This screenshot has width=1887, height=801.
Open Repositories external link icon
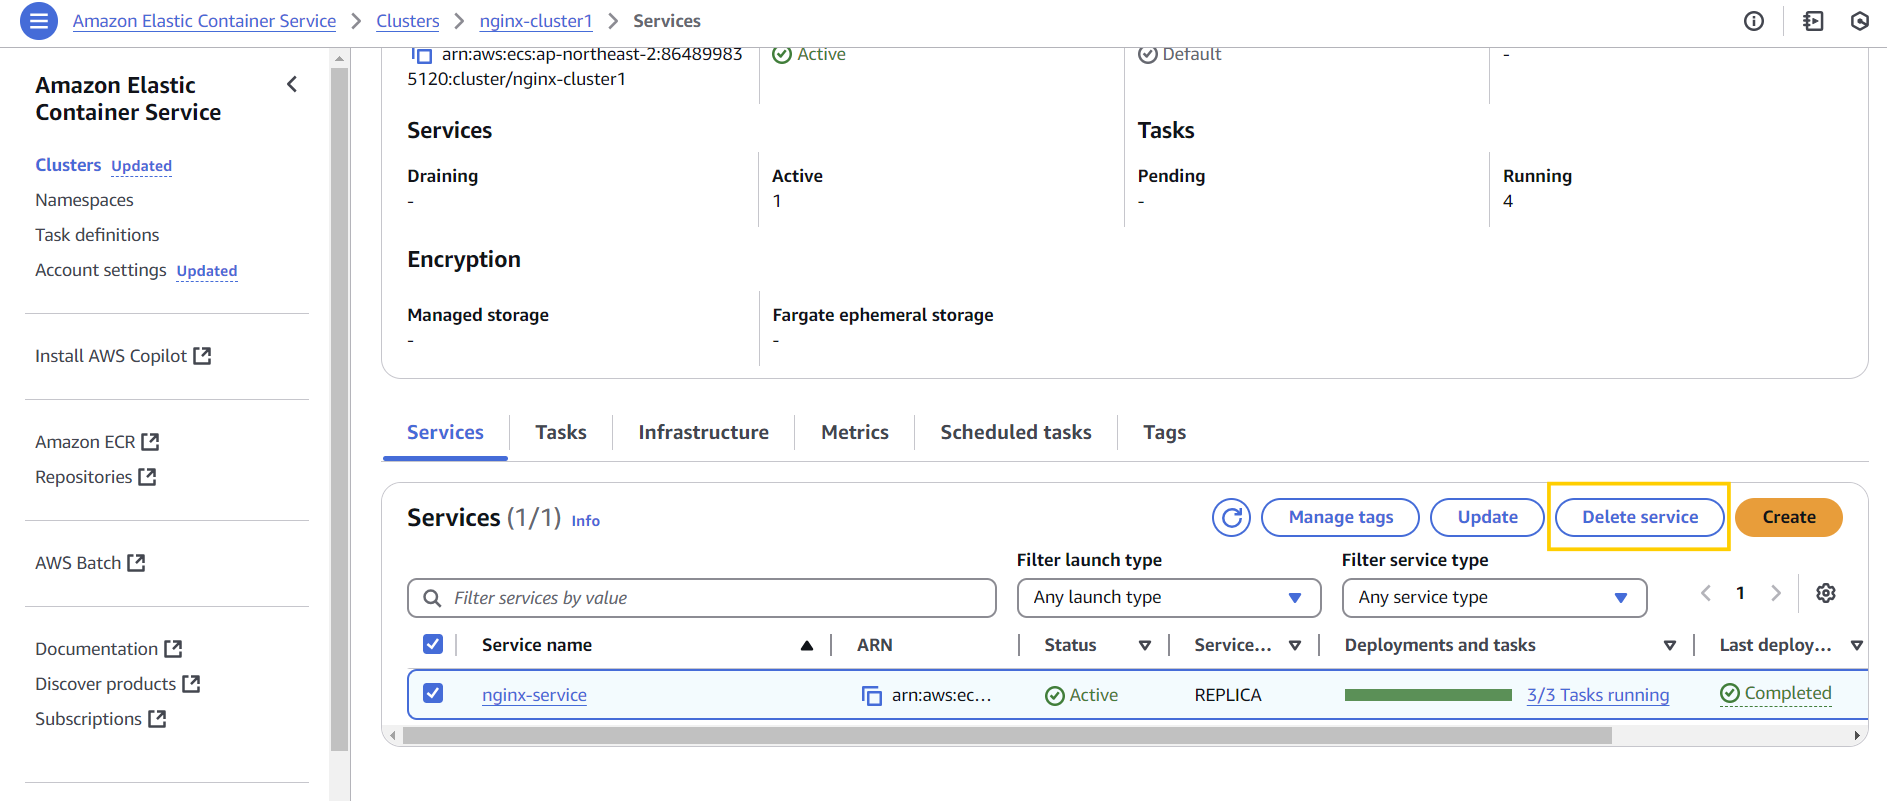(x=147, y=477)
